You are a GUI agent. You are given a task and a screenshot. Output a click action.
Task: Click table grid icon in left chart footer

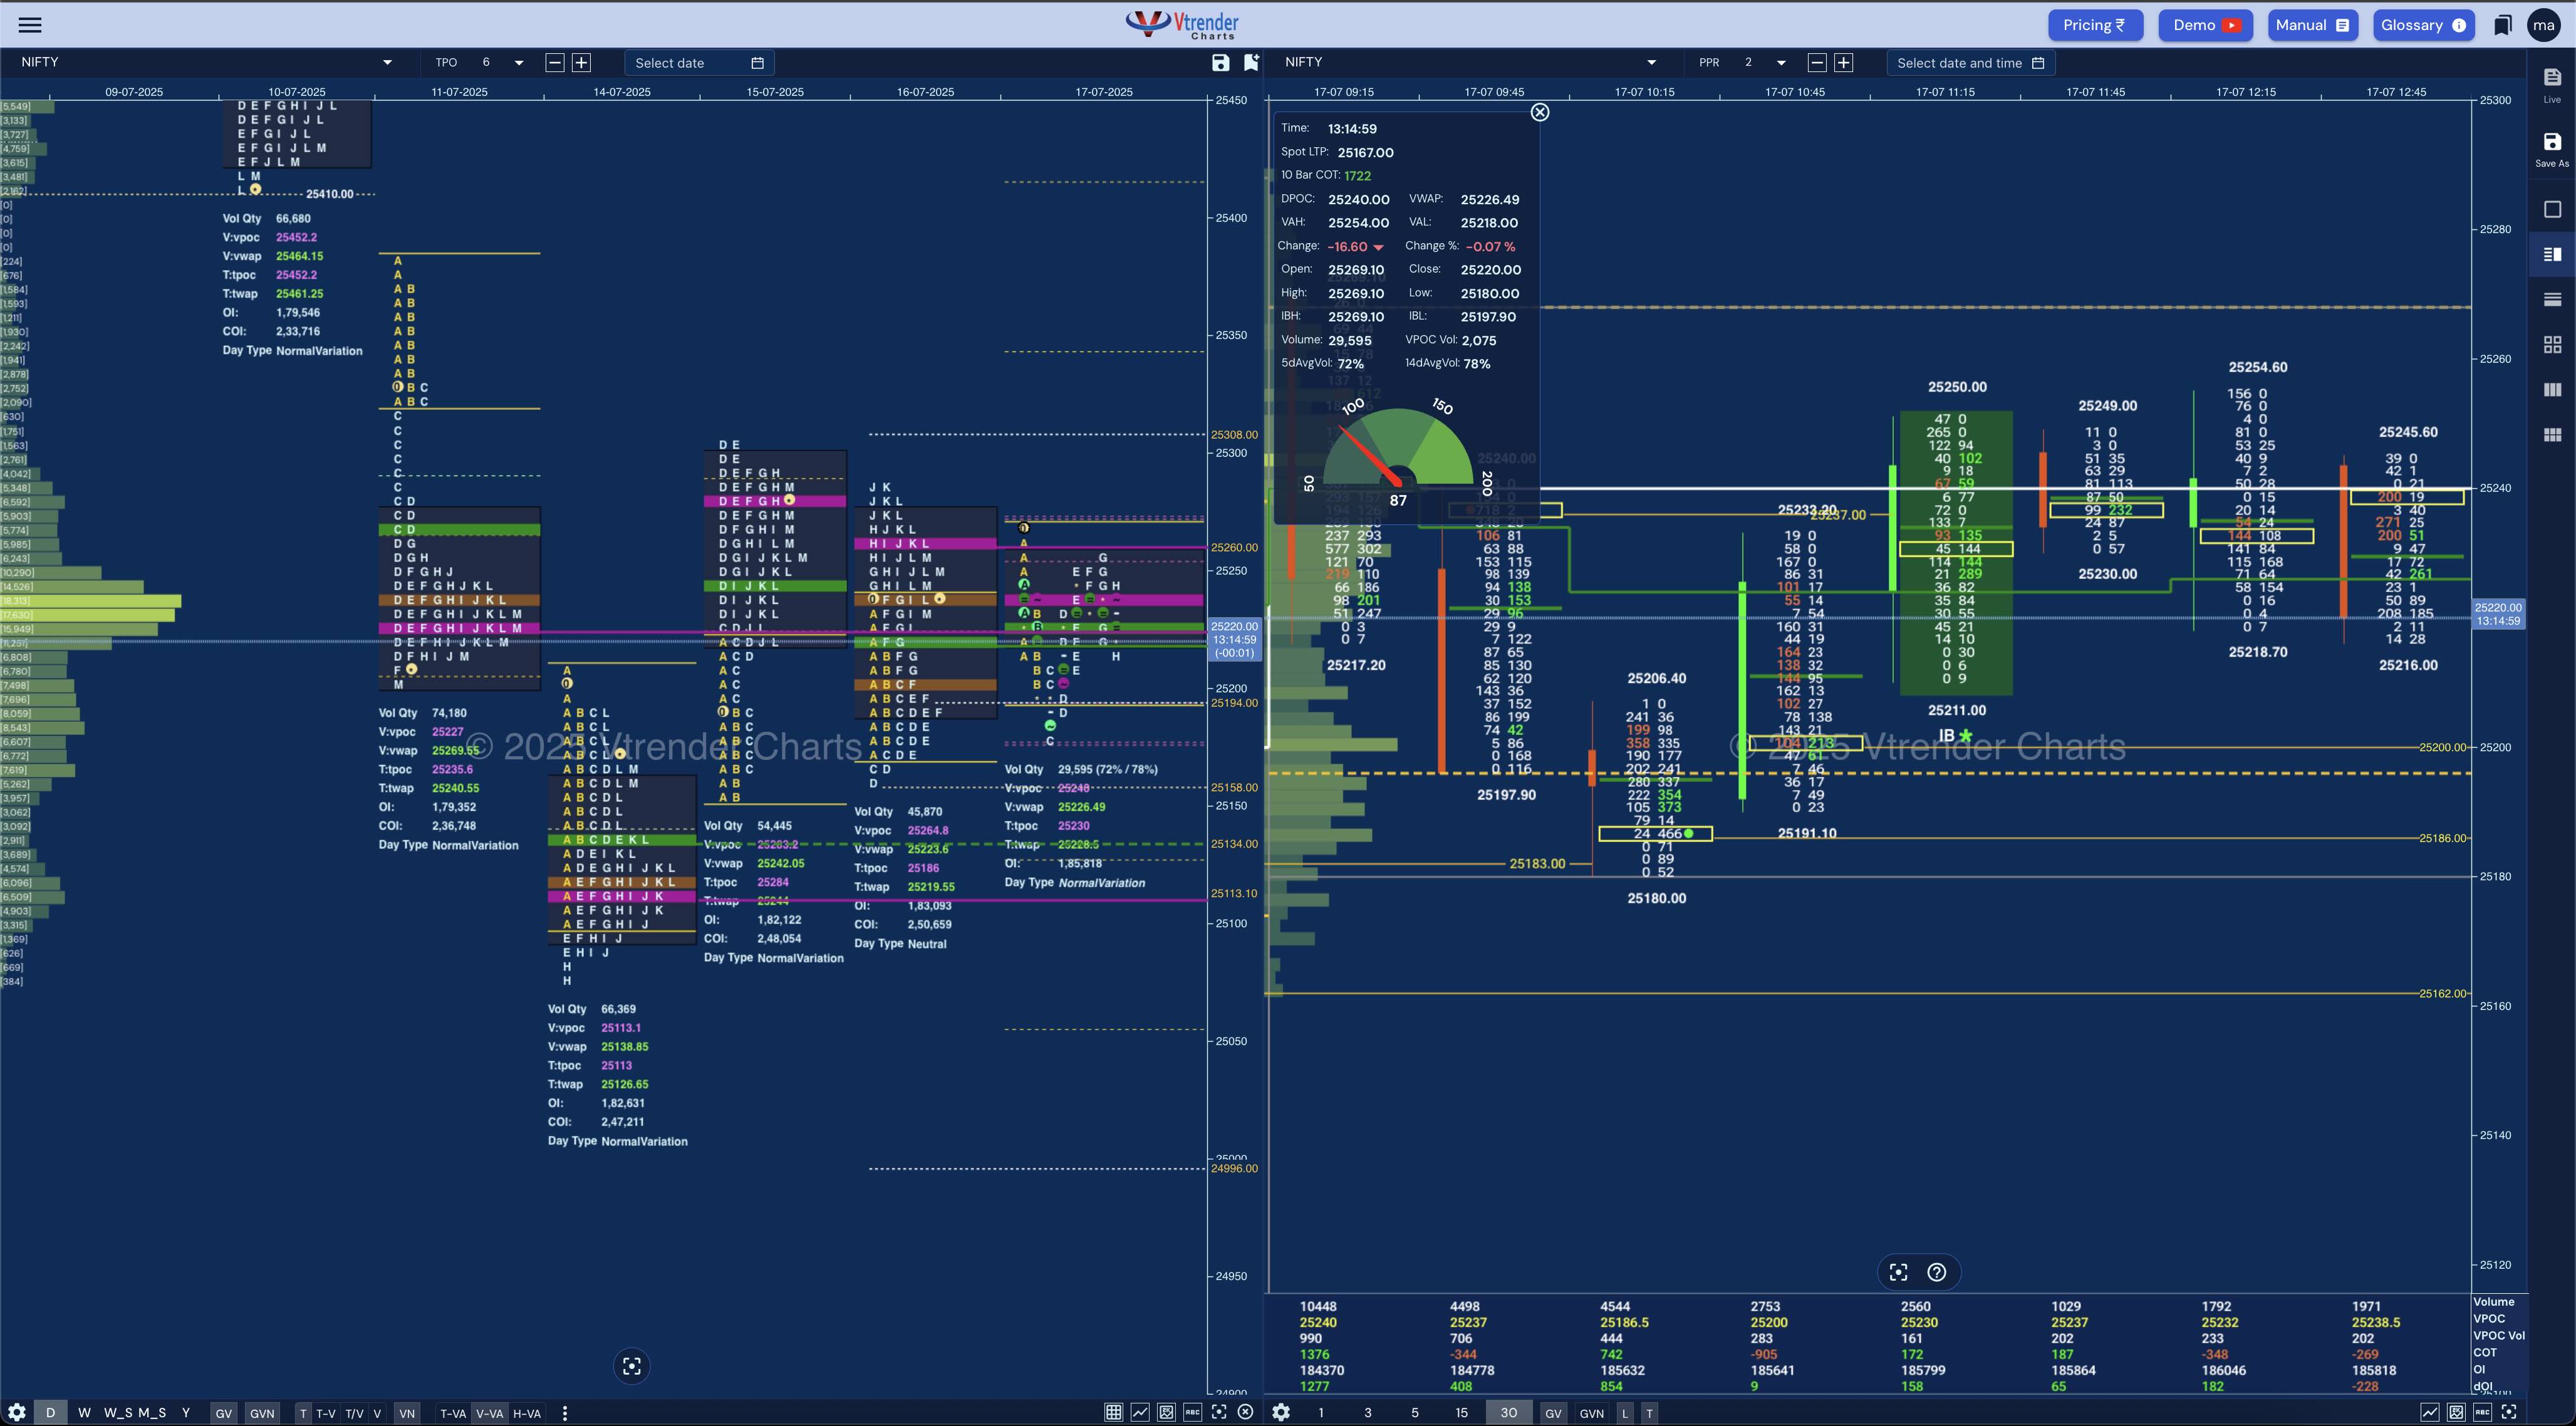[1113, 1412]
